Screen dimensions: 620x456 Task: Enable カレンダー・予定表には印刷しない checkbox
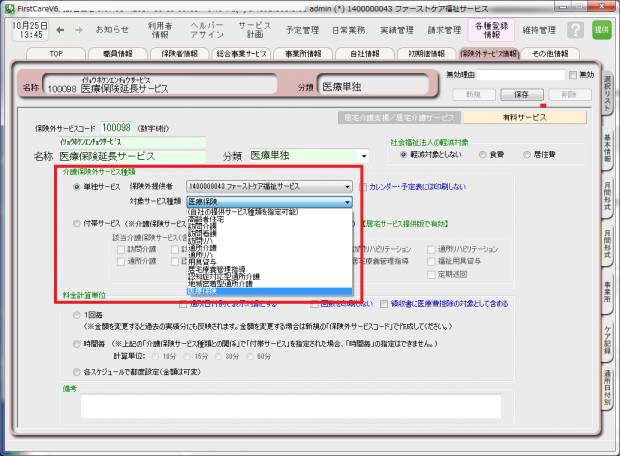click(x=364, y=187)
